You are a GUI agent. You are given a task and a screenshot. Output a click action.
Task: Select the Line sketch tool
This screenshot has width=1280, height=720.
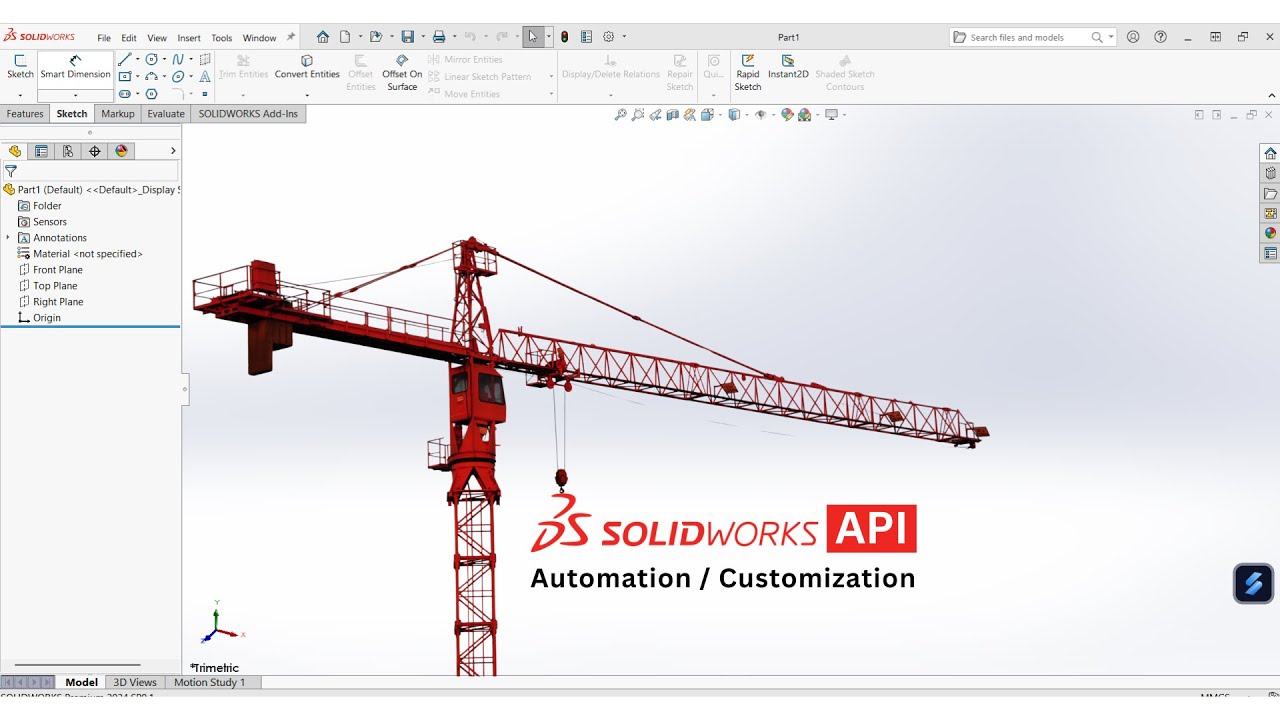point(125,60)
